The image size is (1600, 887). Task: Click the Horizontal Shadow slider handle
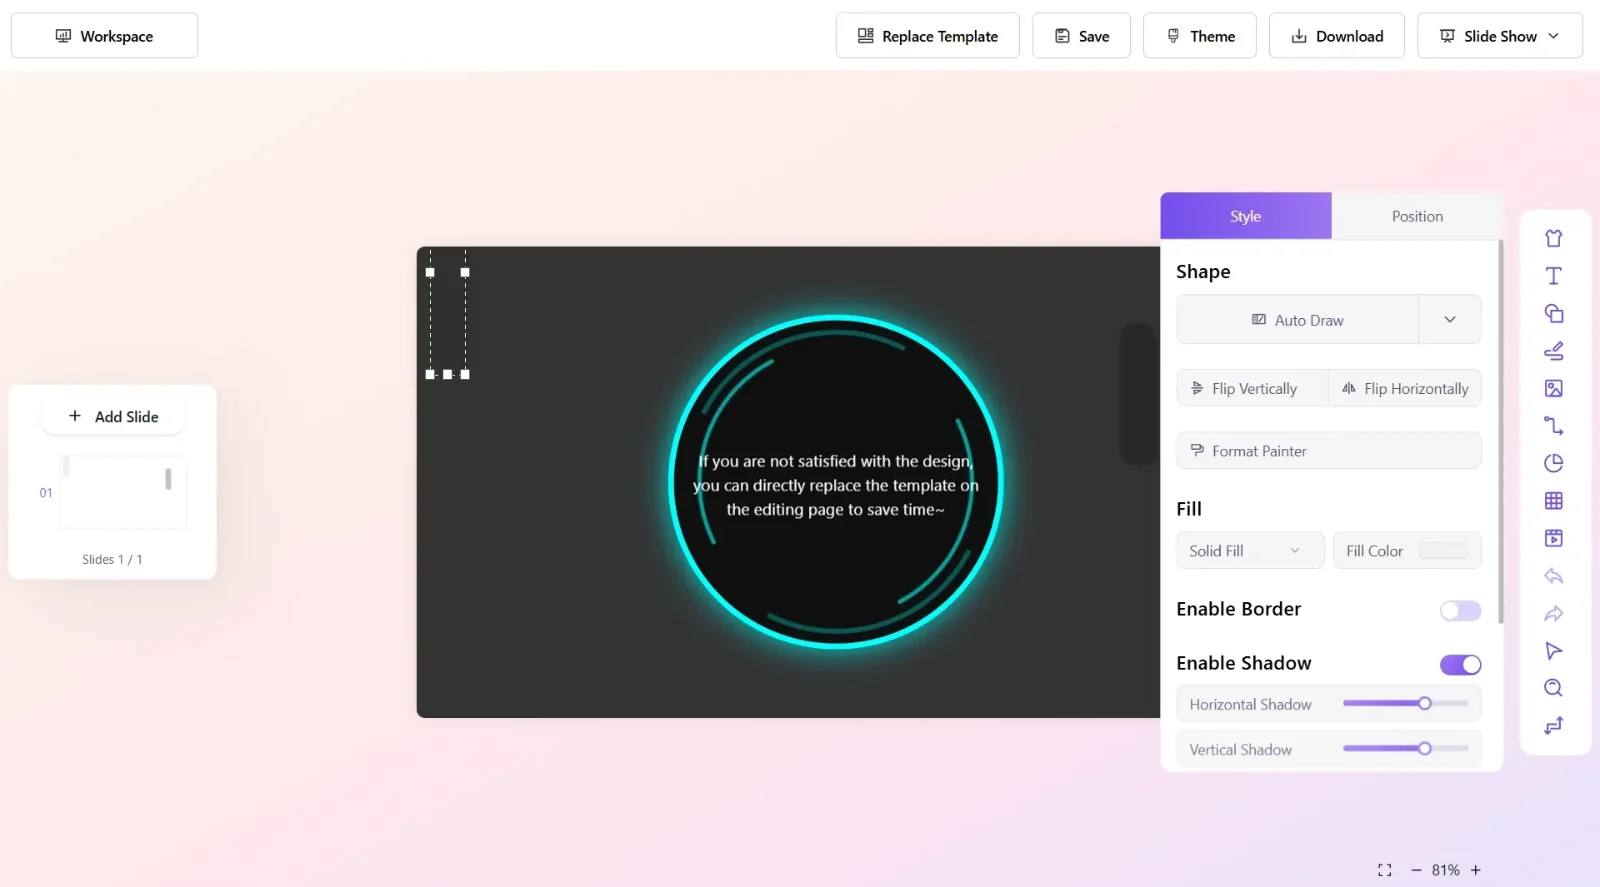click(x=1425, y=704)
